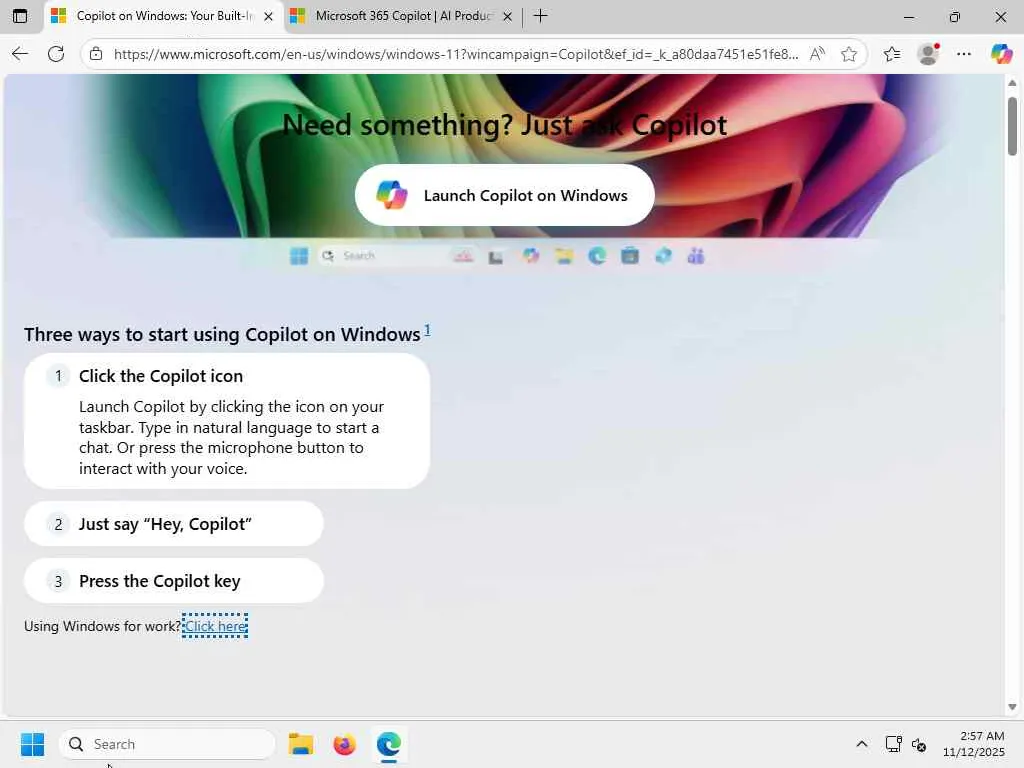
Task: Expand the Click the Copilot icon step
Action: 227,421
